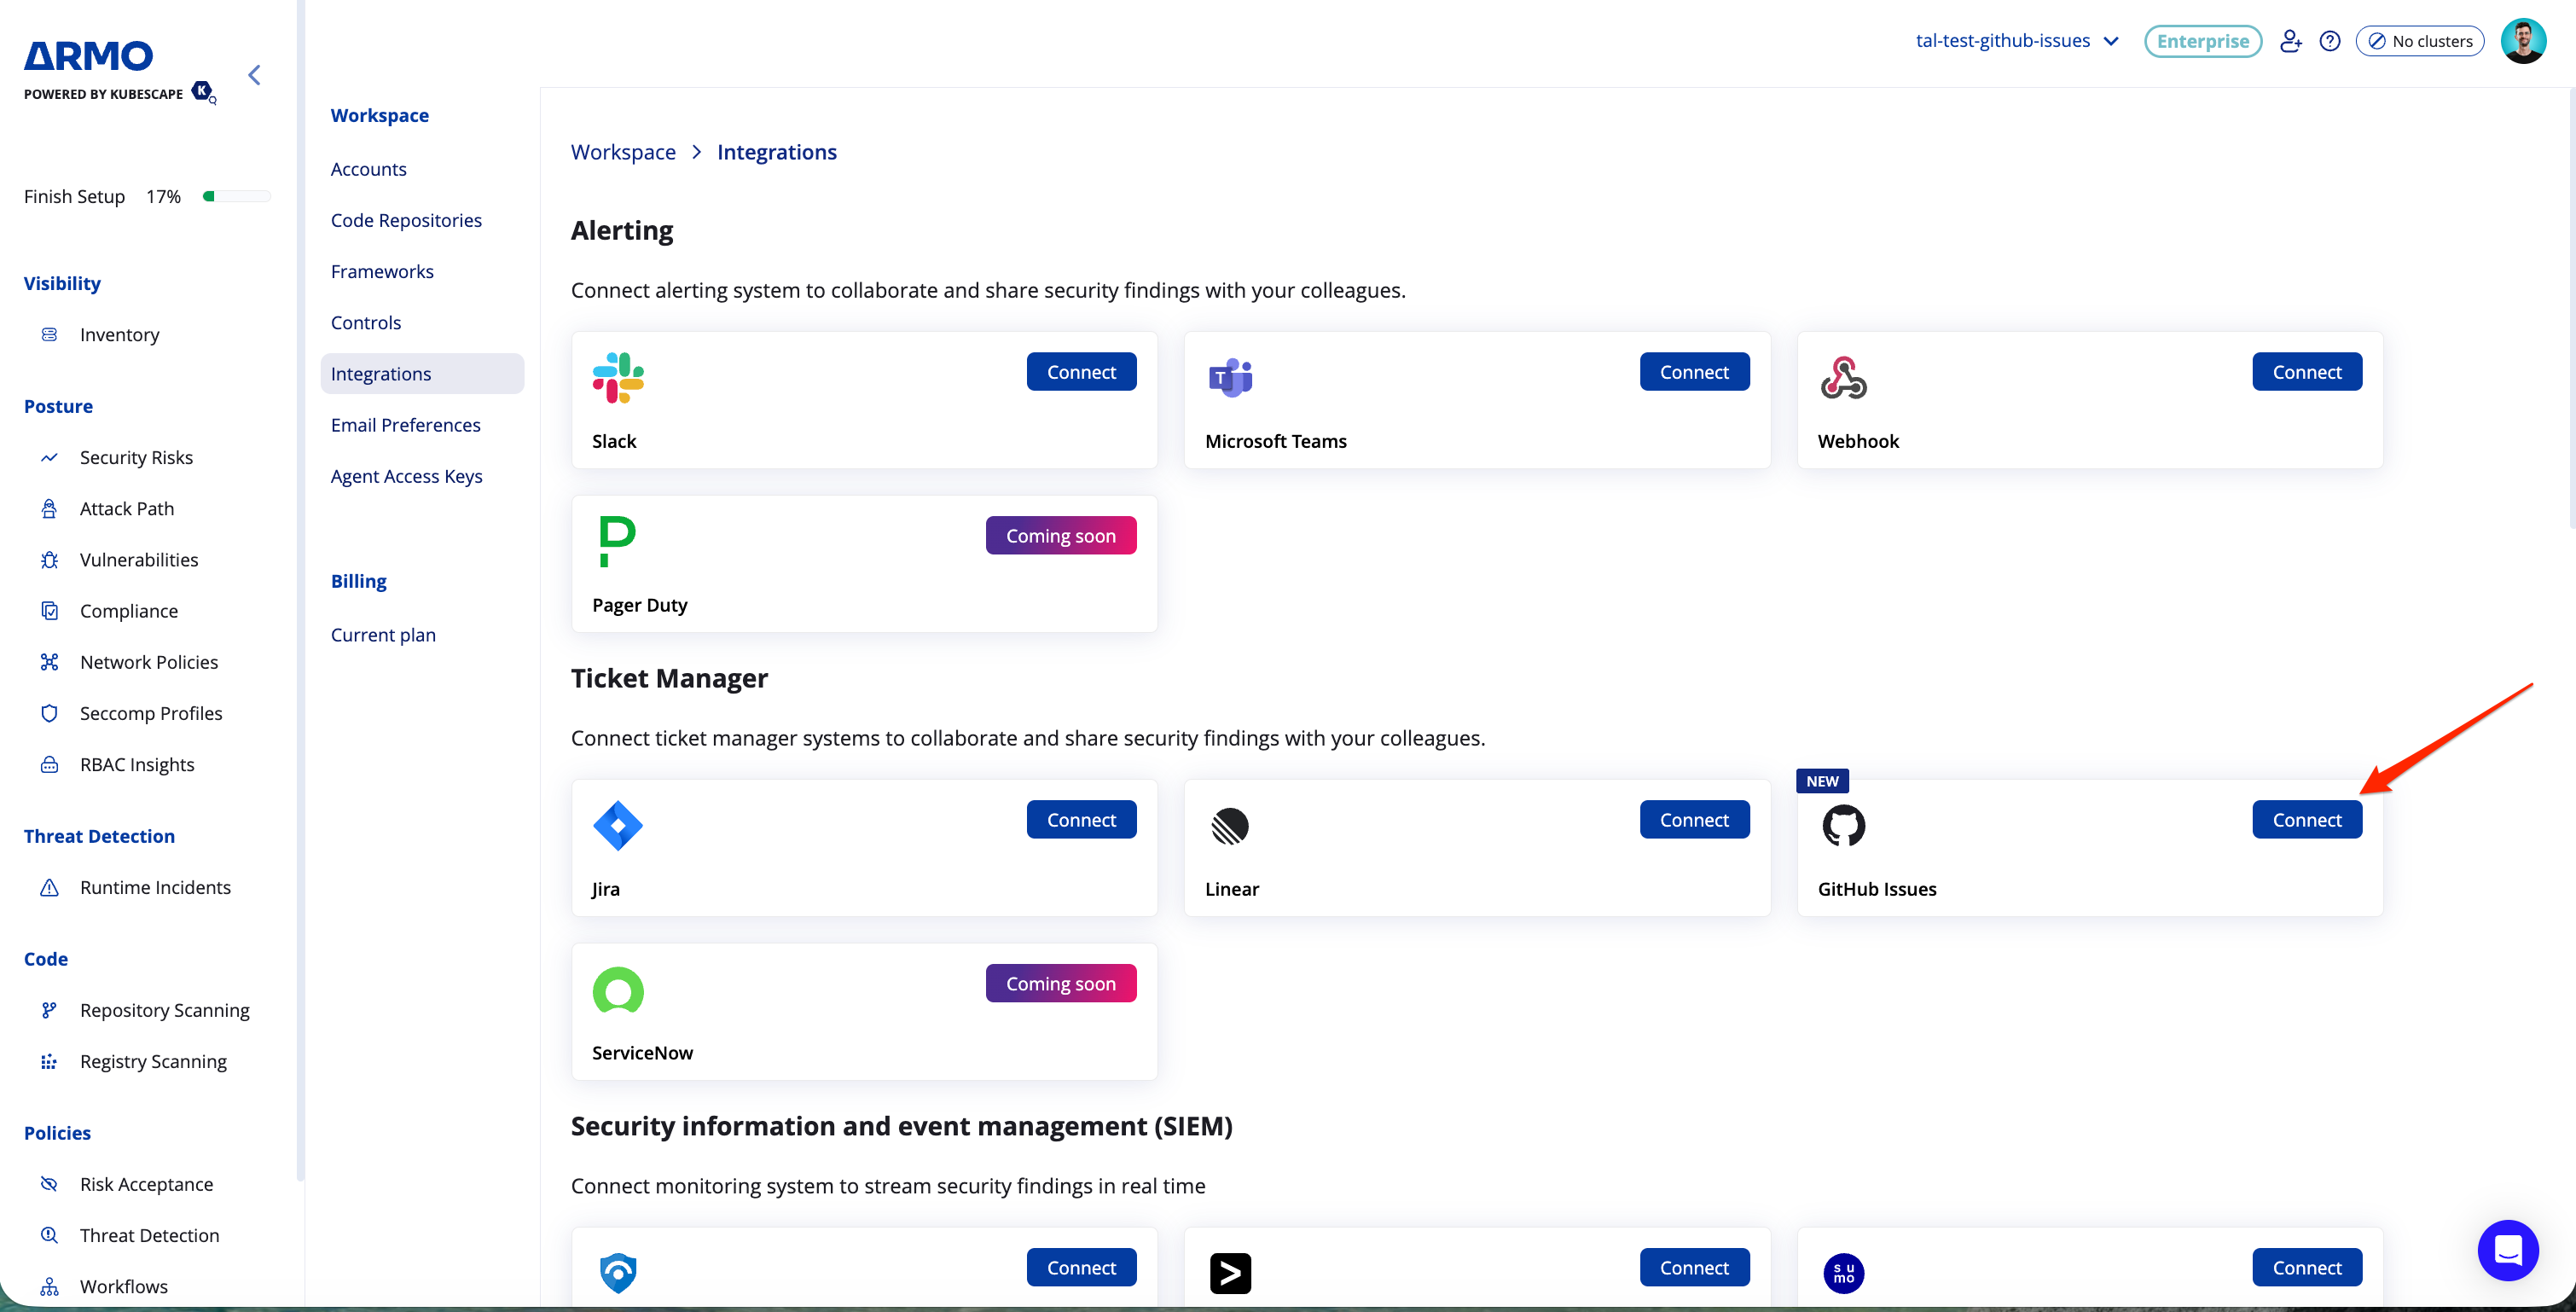Click the Vulnerabilities bug icon
Viewport: 2576px width, 1312px height.
pos(49,559)
